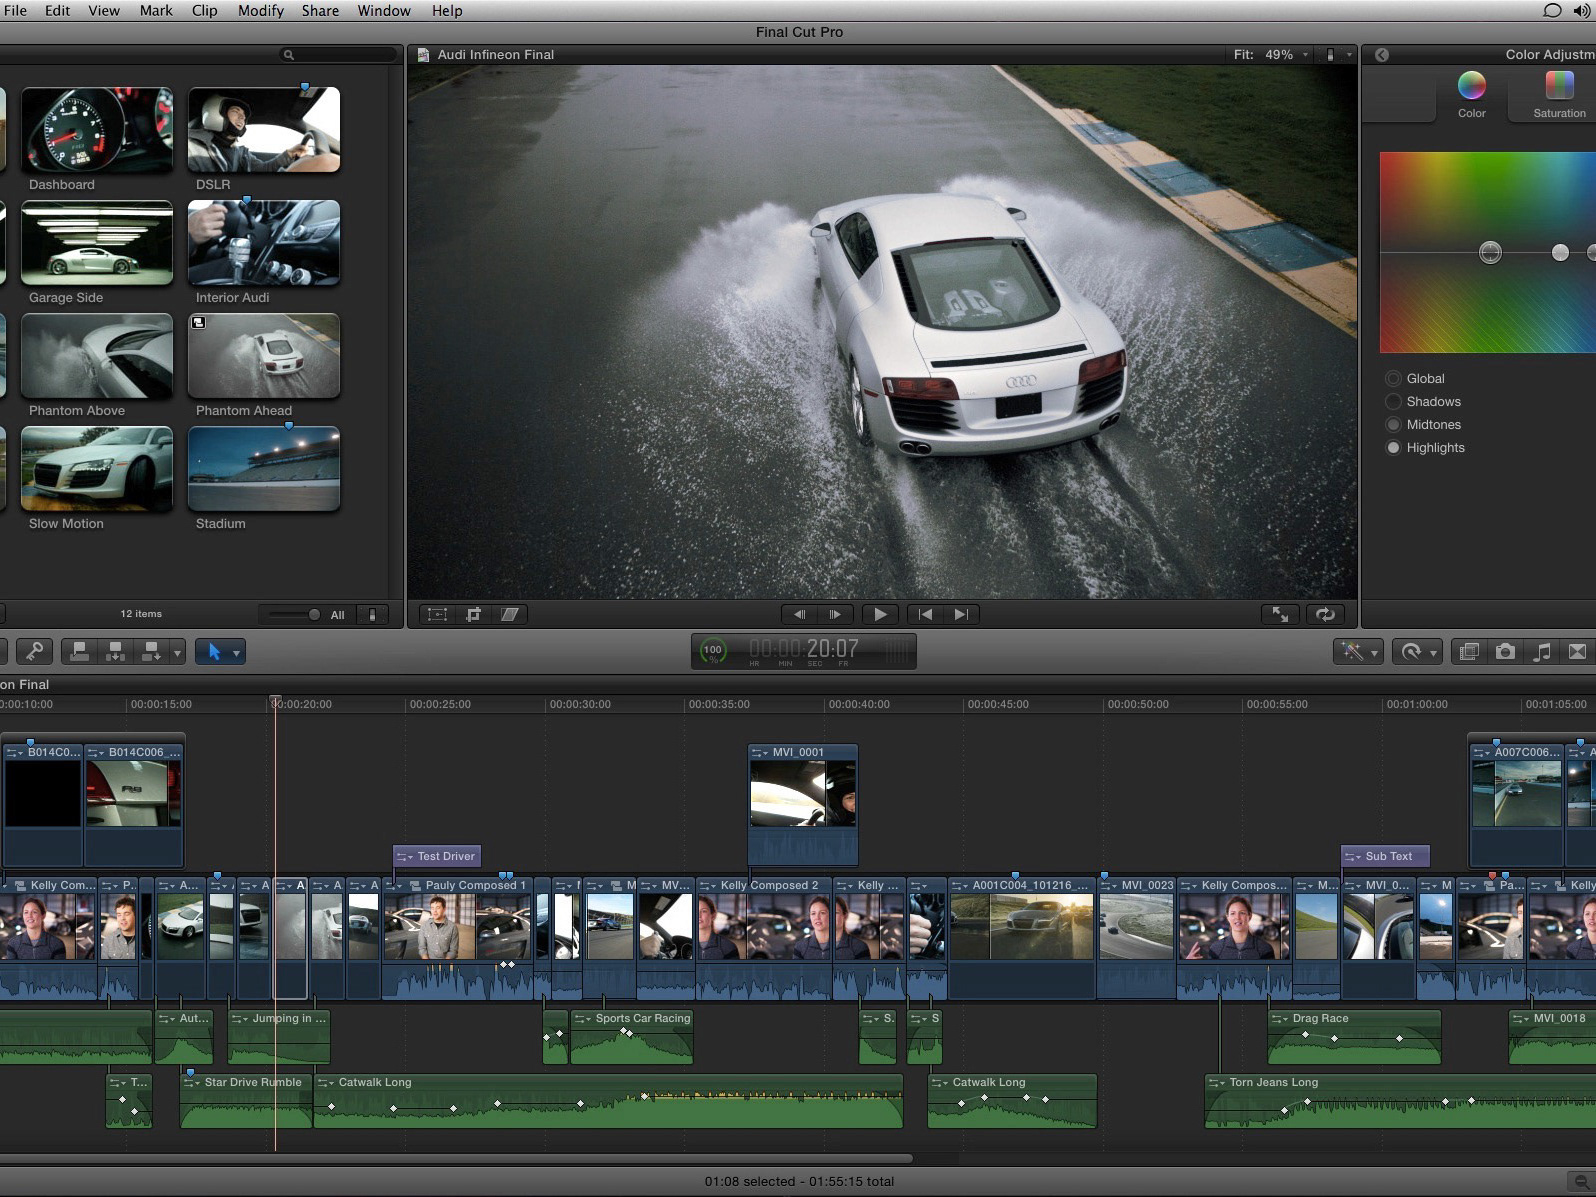Select the Phantom Above clip thumbnail
This screenshot has width=1596, height=1197.
coord(97,355)
